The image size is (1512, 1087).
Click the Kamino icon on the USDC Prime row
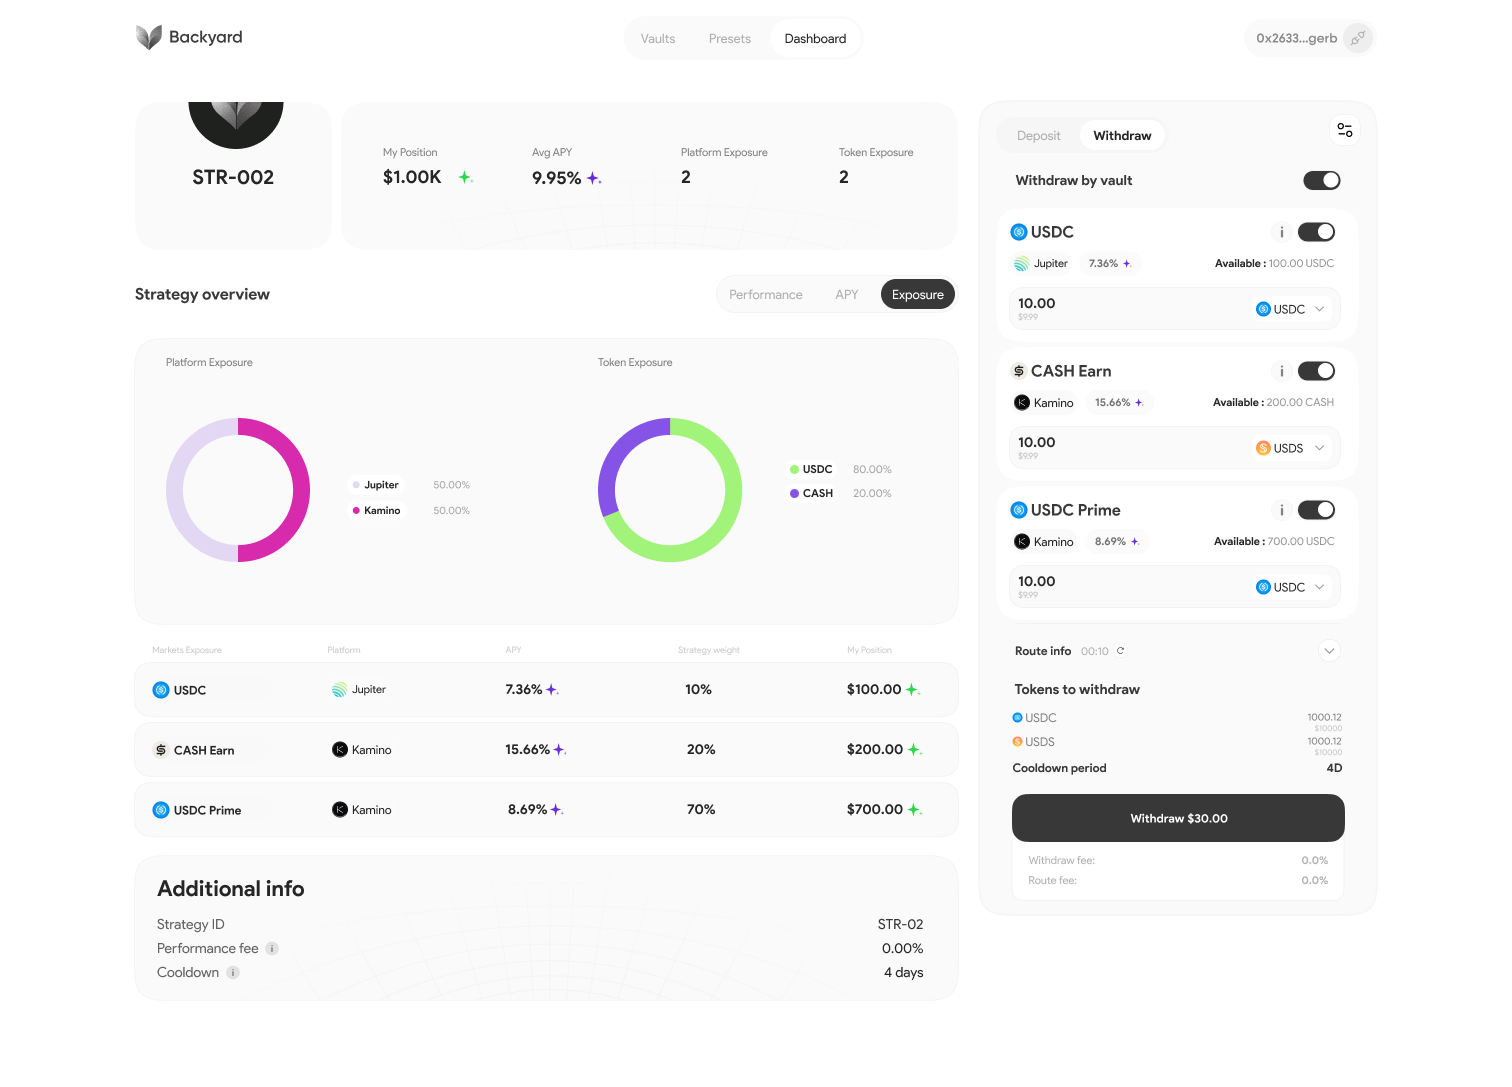tap(340, 809)
